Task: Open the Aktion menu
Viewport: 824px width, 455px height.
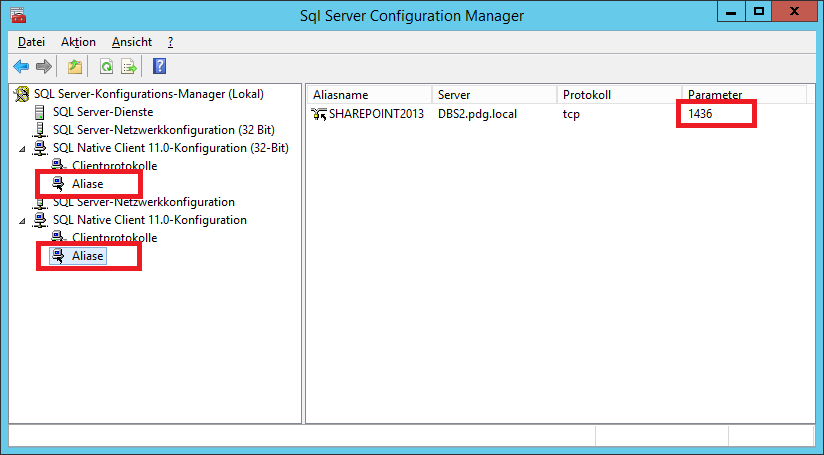Action: click(x=78, y=42)
